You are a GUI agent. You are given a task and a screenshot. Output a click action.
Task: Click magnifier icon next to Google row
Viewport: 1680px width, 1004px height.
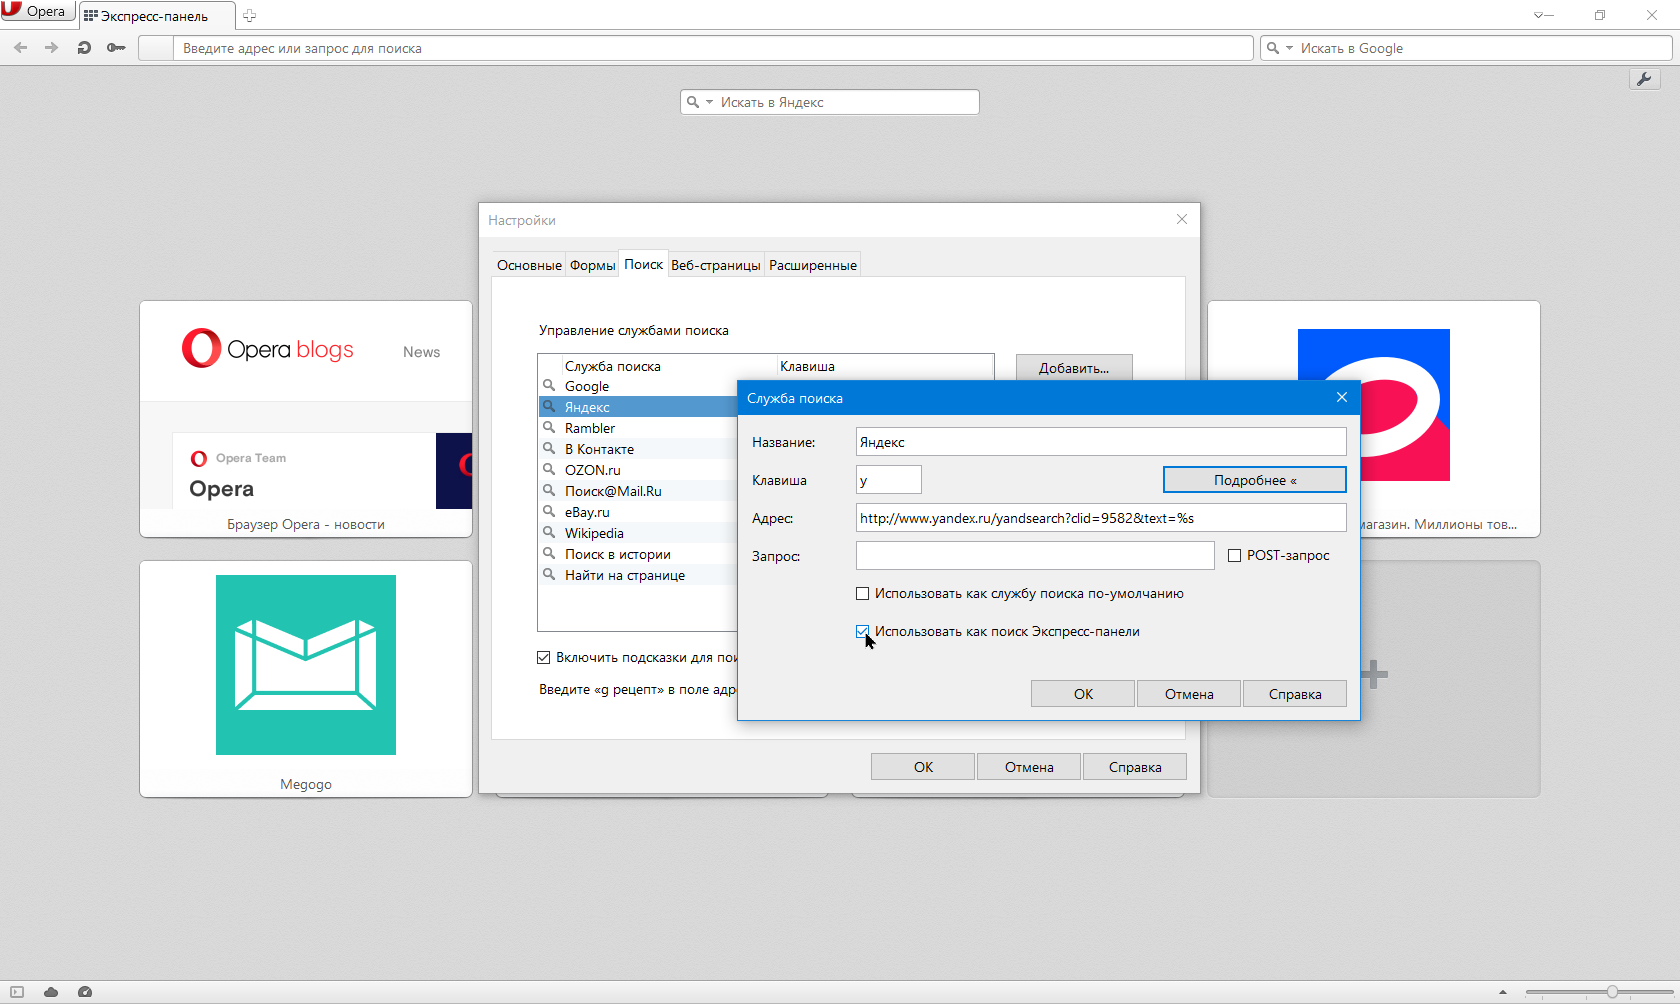549,385
